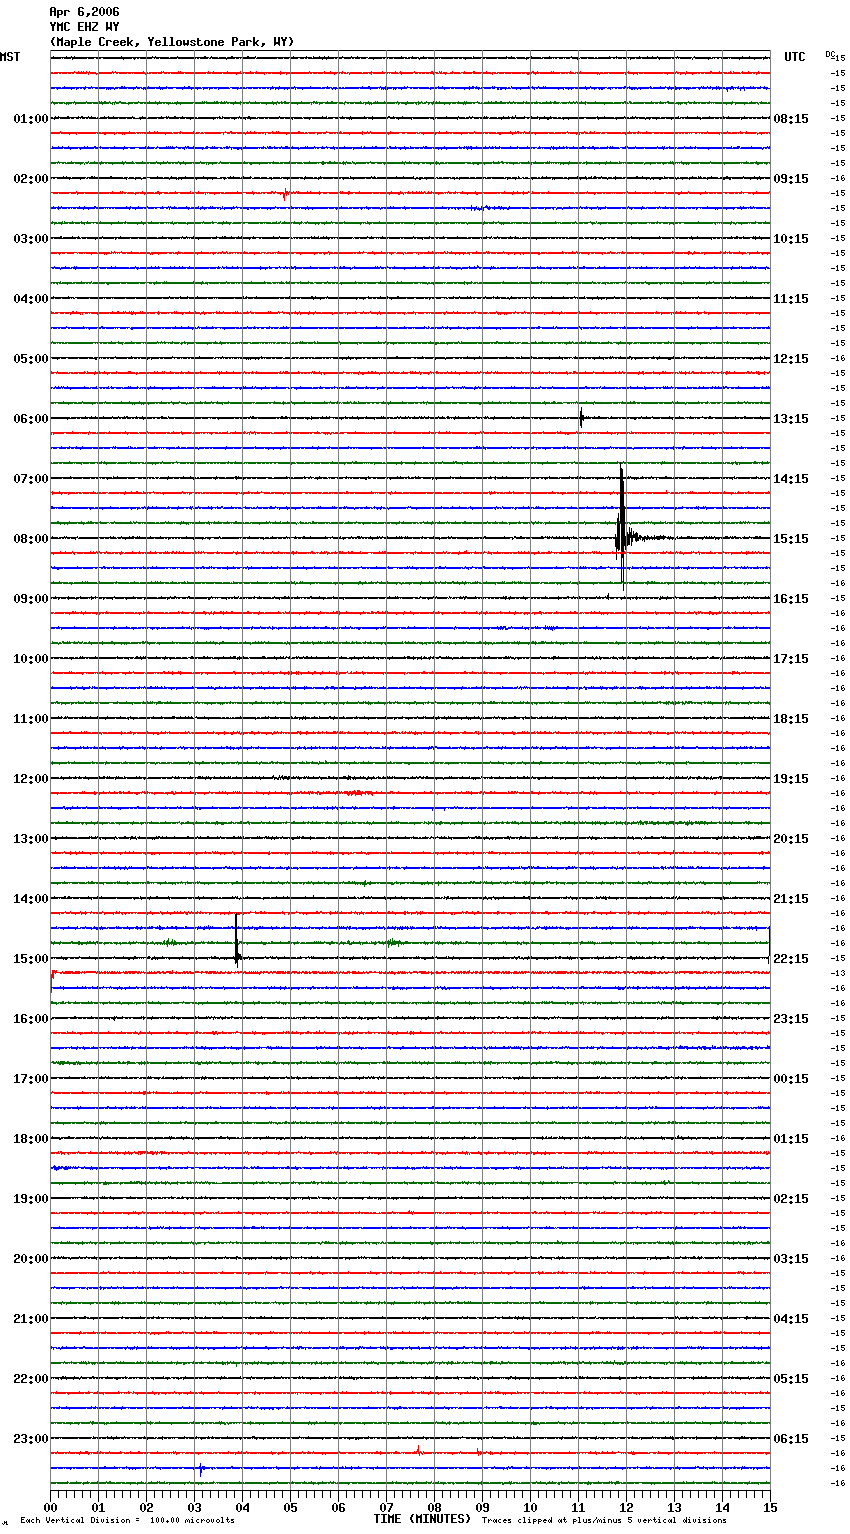850x1534 pixels.
Task: Click the "11:00" MST hour label
Action: [x=31, y=719]
